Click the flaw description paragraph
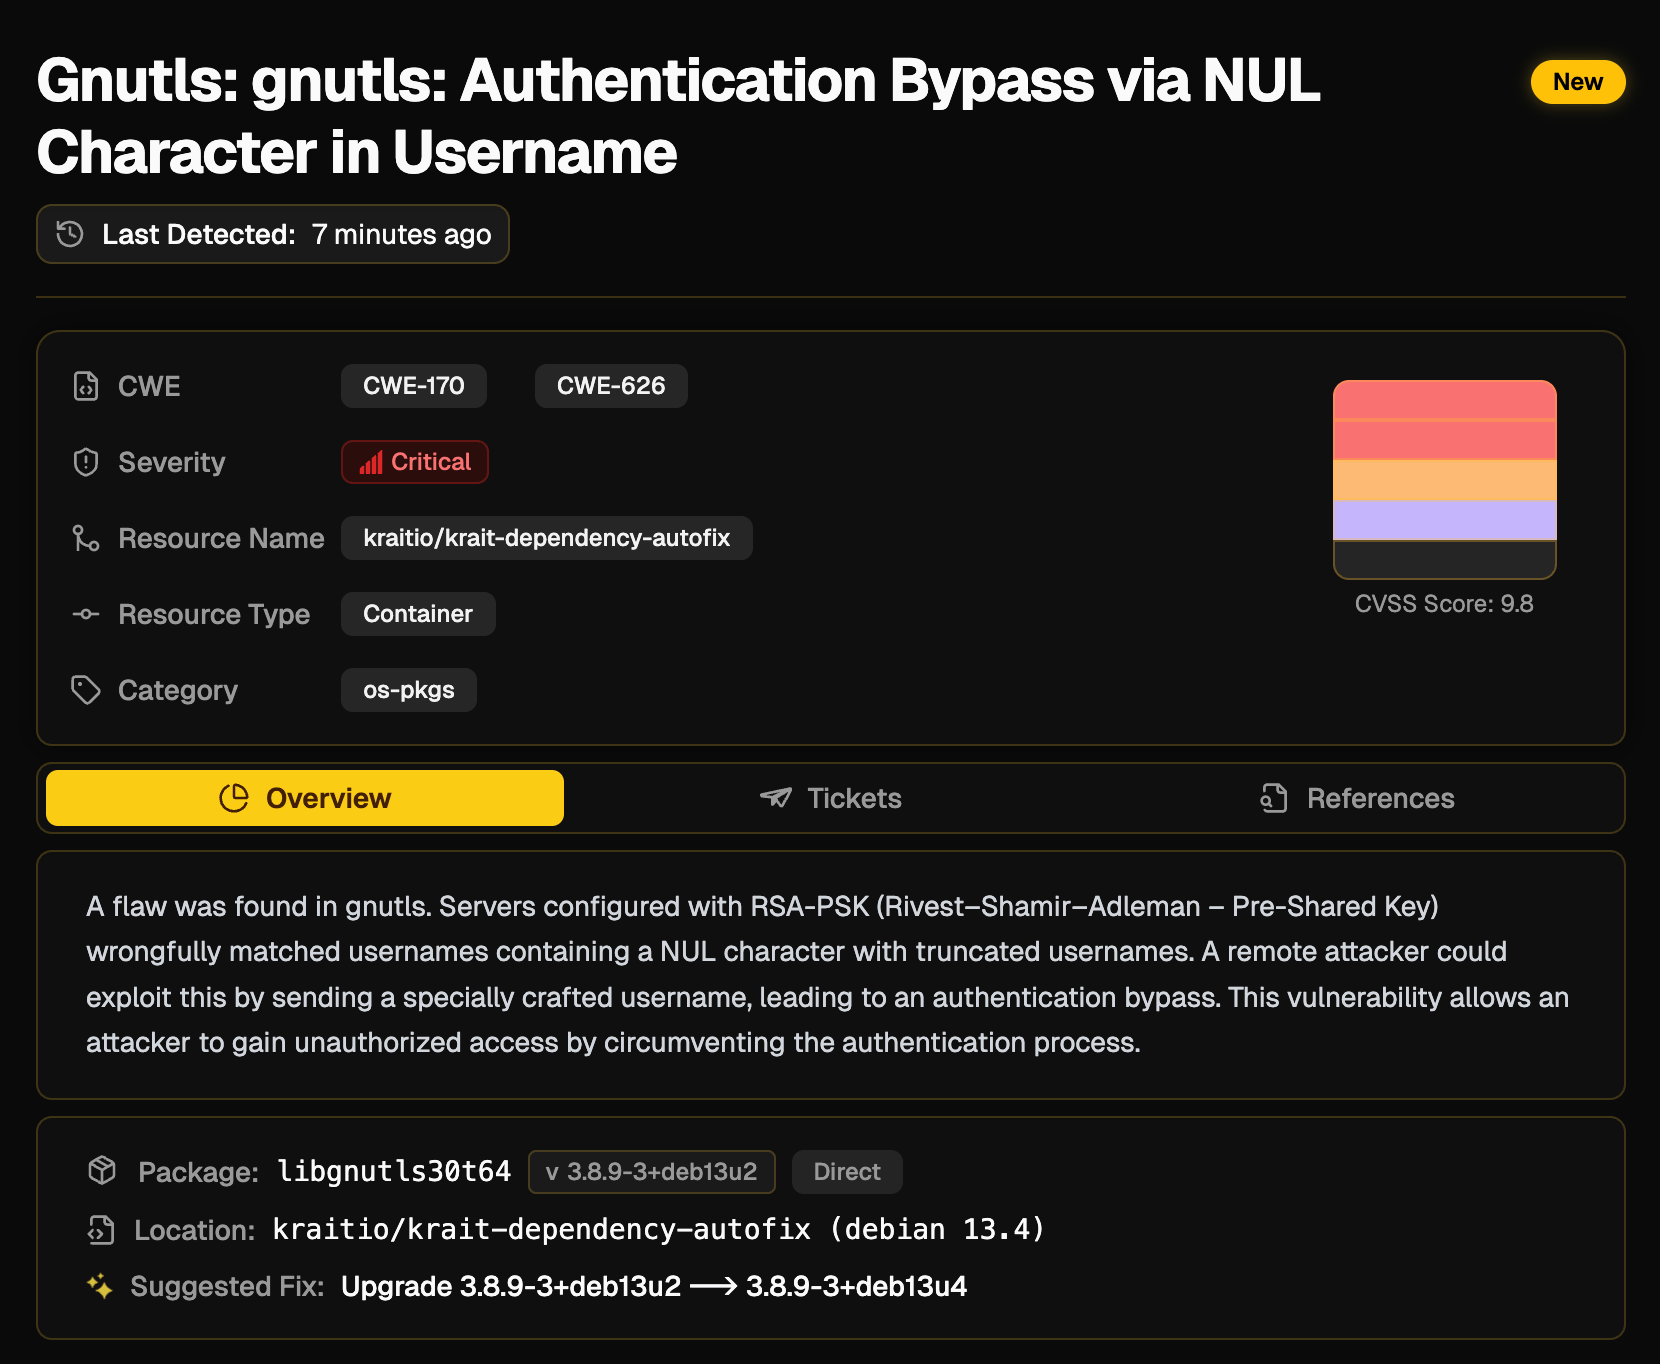 (x=828, y=974)
